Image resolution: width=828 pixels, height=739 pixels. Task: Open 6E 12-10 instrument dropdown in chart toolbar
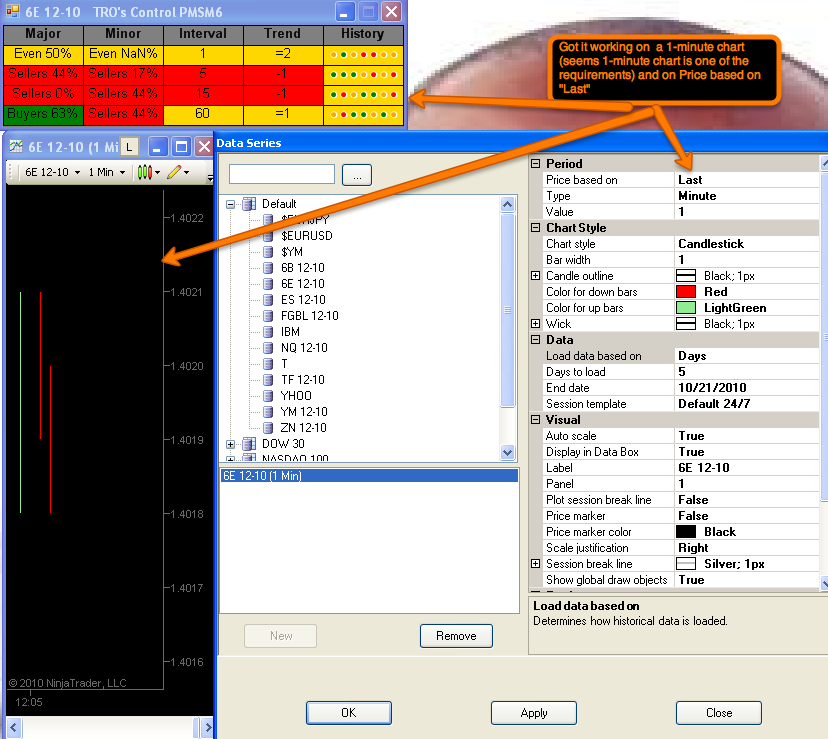coord(53,172)
